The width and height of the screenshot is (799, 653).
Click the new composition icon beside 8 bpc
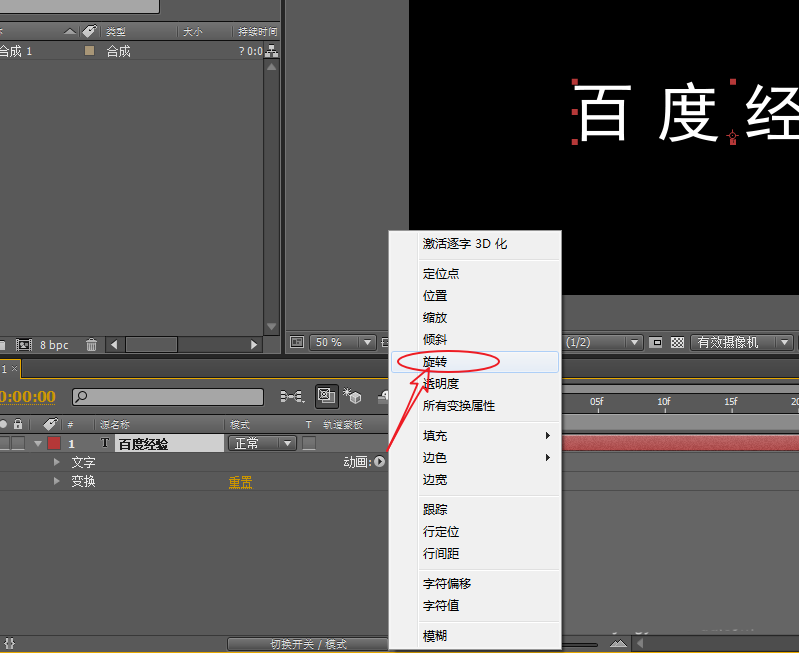click(23, 345)
